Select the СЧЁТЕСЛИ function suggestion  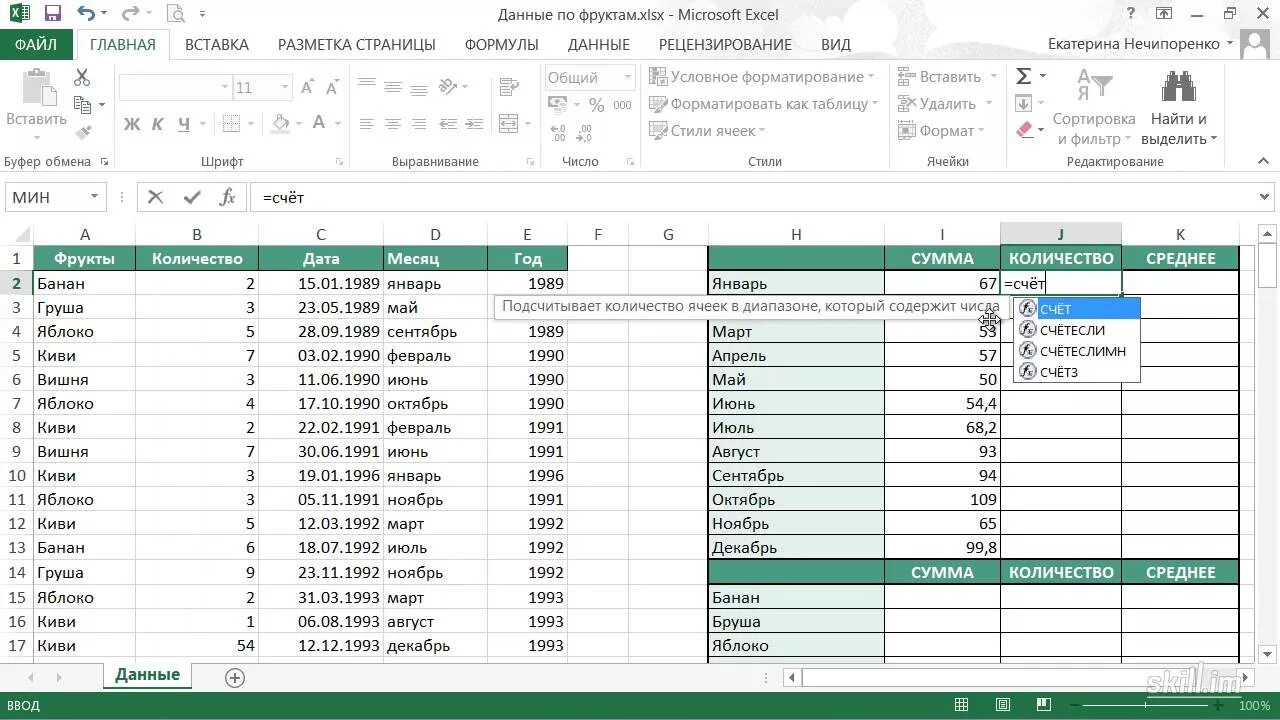coord(1076,330)
